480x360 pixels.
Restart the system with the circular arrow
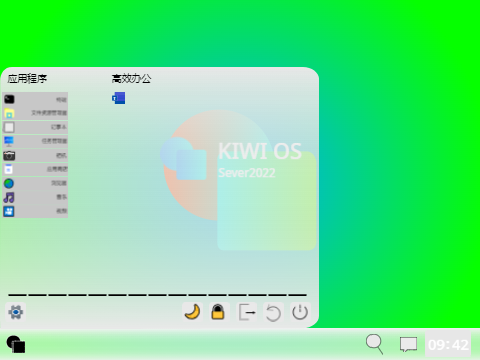click(x=273, y=312)
